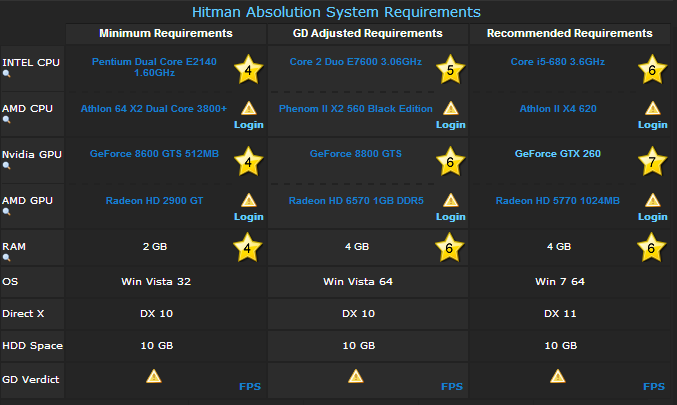This screenshot has width=677, height=405.
Task: Open the Athlon 64 X2 Dual Core 3800+ link
Action: tap(154, 109)
